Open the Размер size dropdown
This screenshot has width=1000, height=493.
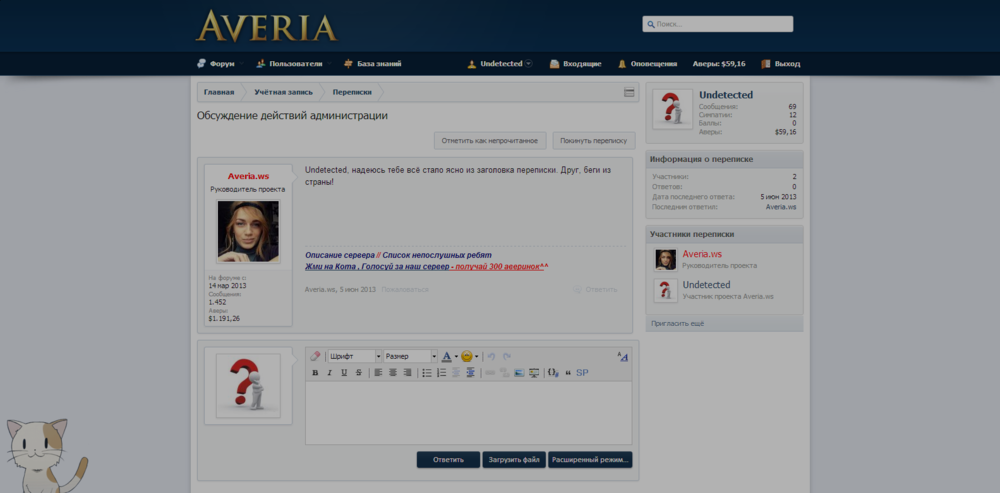(410, 356)
